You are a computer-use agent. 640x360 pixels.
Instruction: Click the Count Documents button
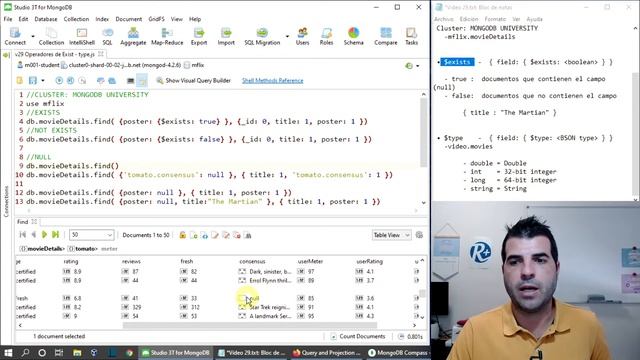pos(358,336)
